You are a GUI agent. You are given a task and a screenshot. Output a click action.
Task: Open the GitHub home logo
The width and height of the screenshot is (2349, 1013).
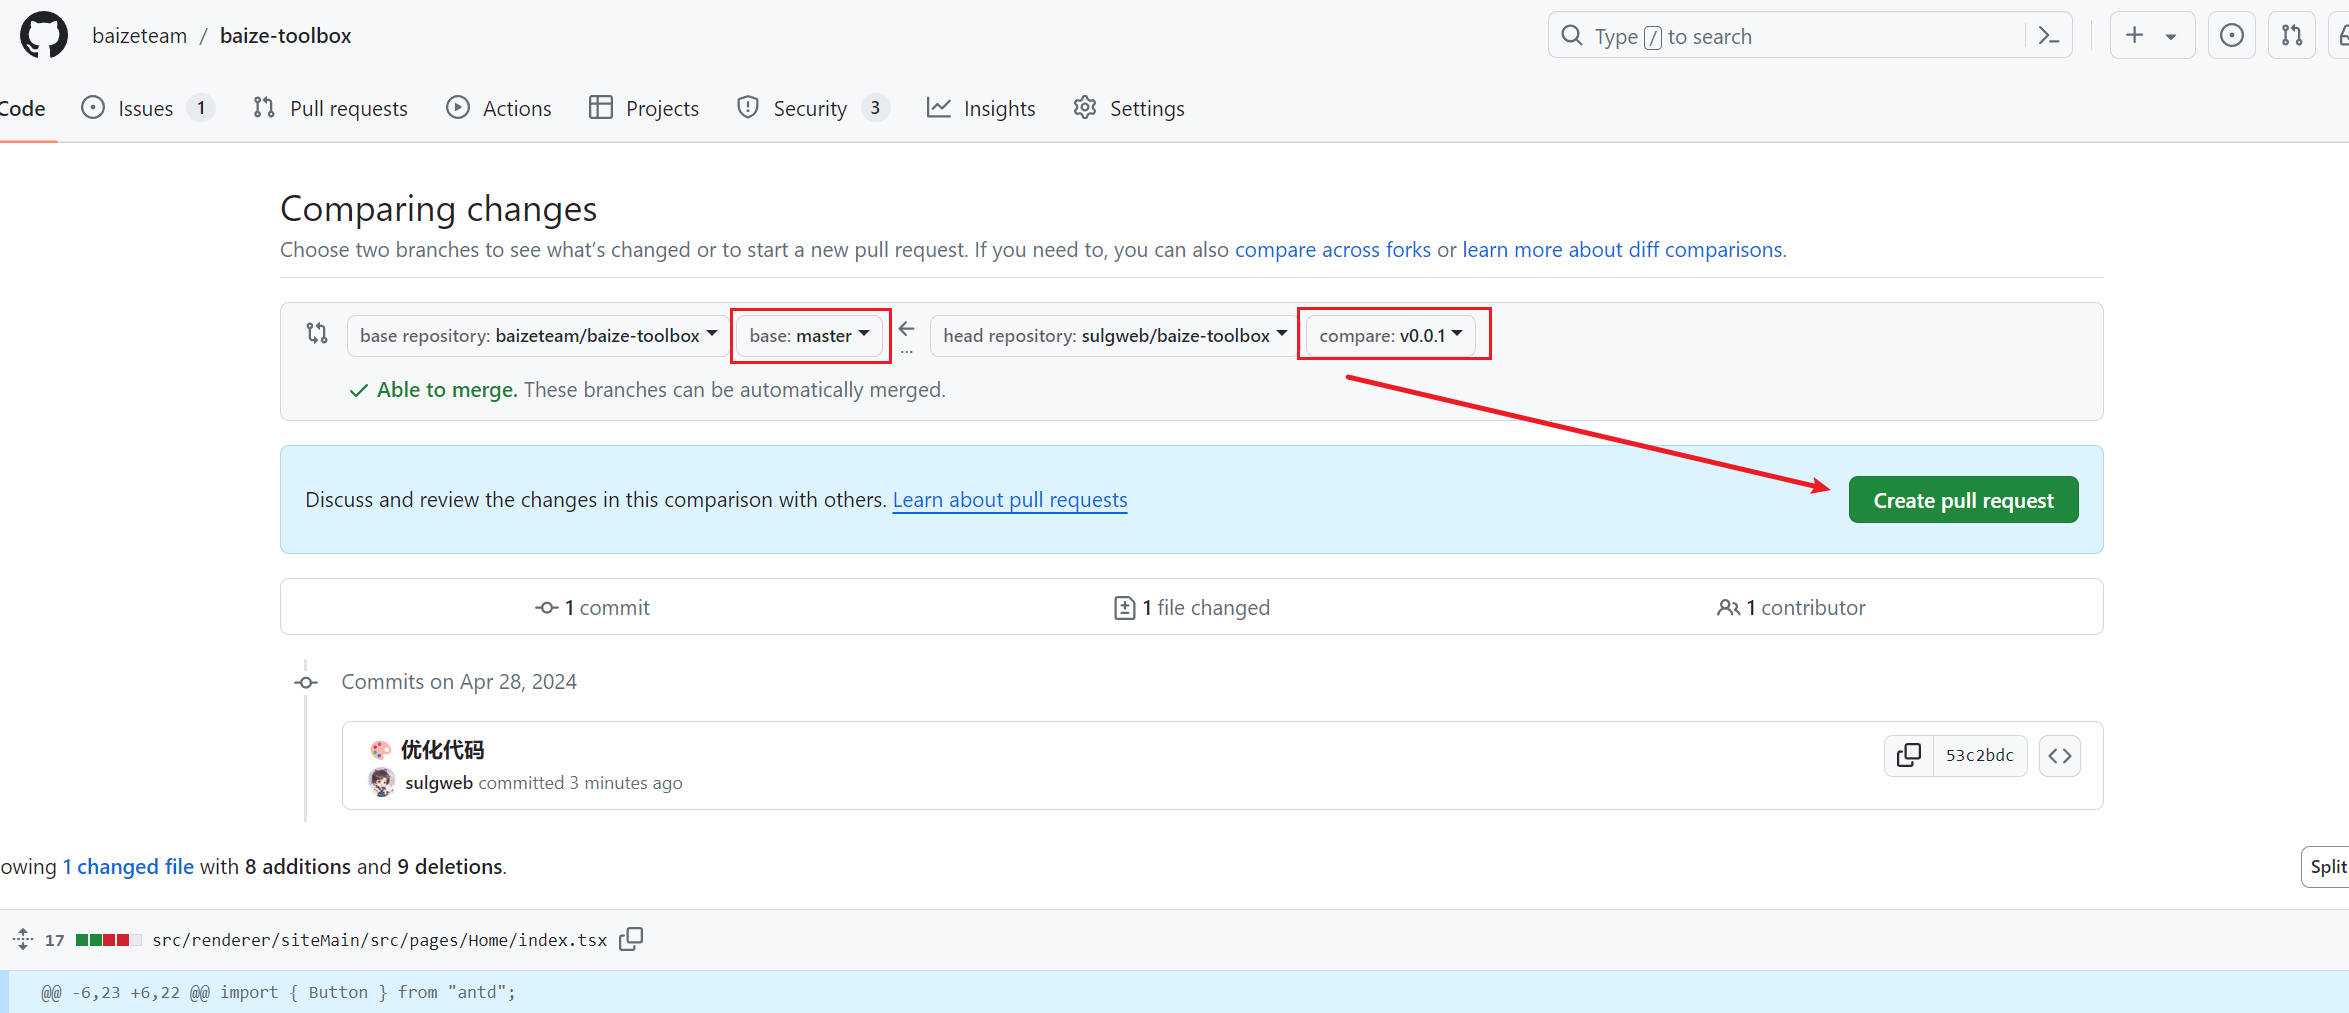coord(44,36)
